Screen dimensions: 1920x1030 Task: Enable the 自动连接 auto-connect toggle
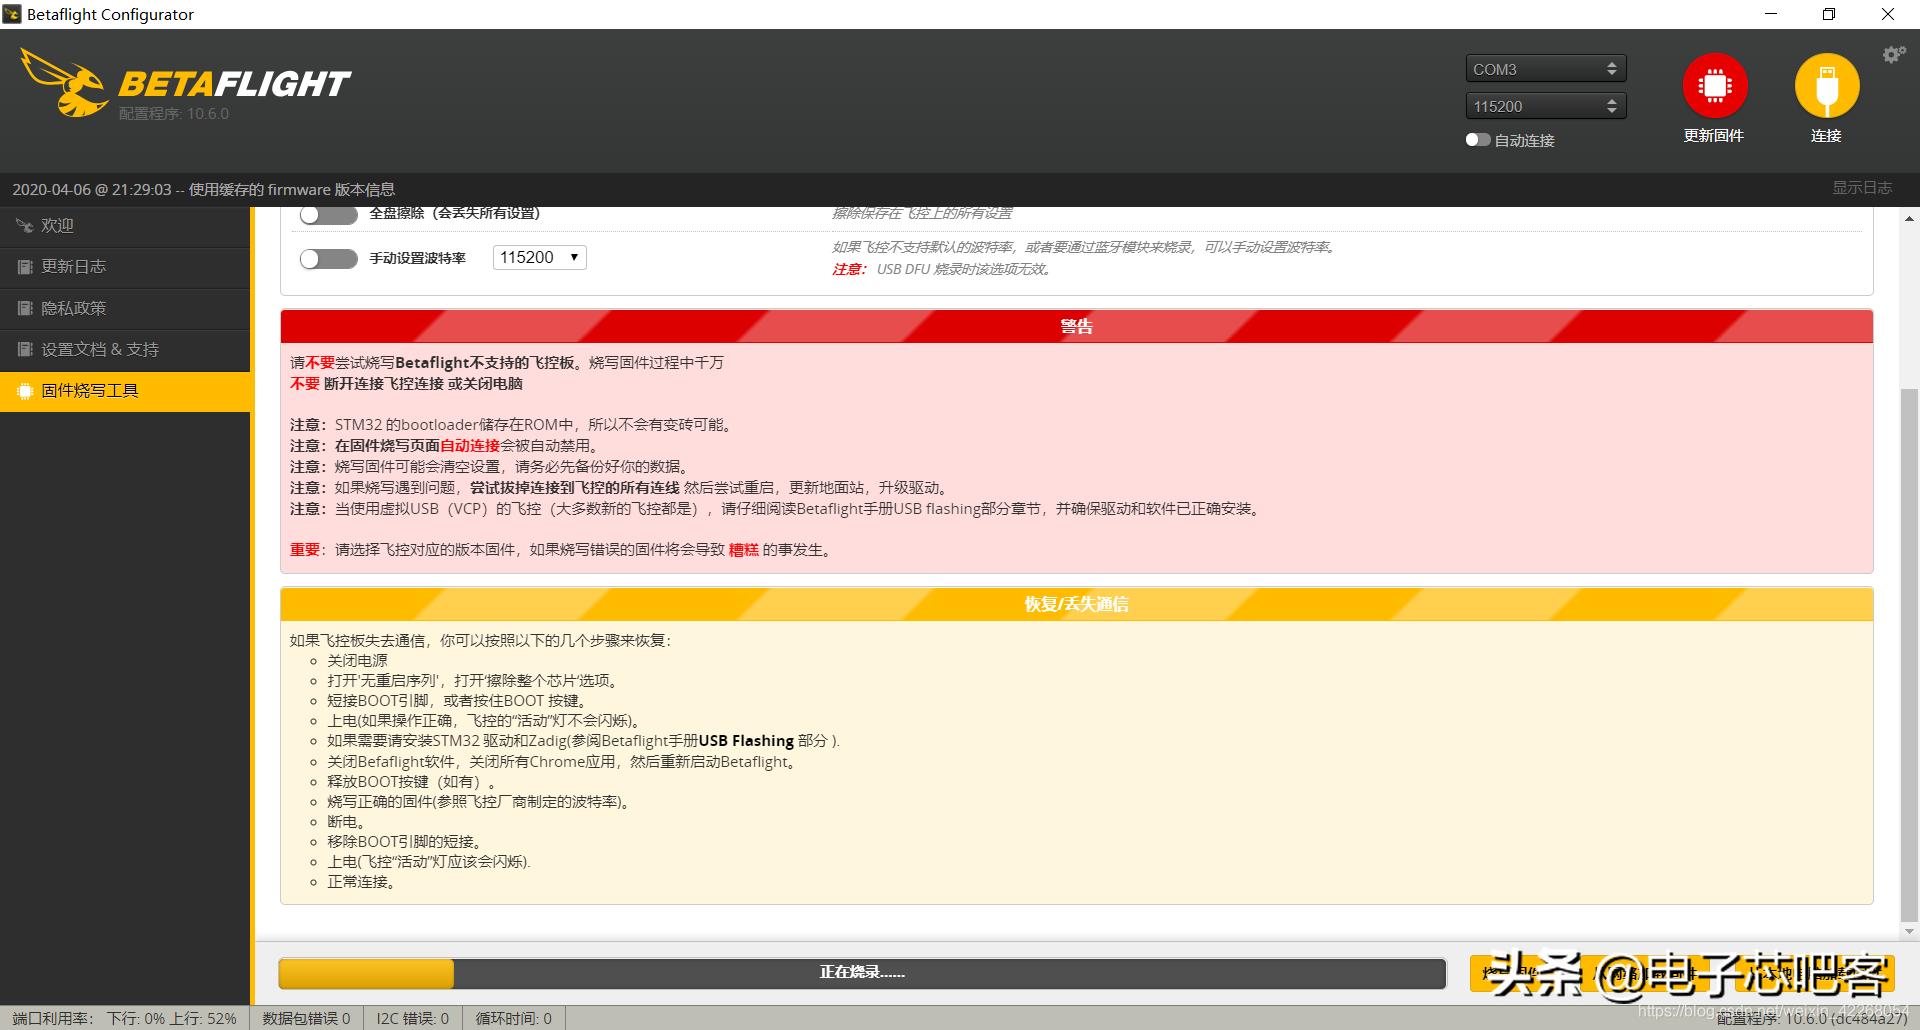point(1477,140)
